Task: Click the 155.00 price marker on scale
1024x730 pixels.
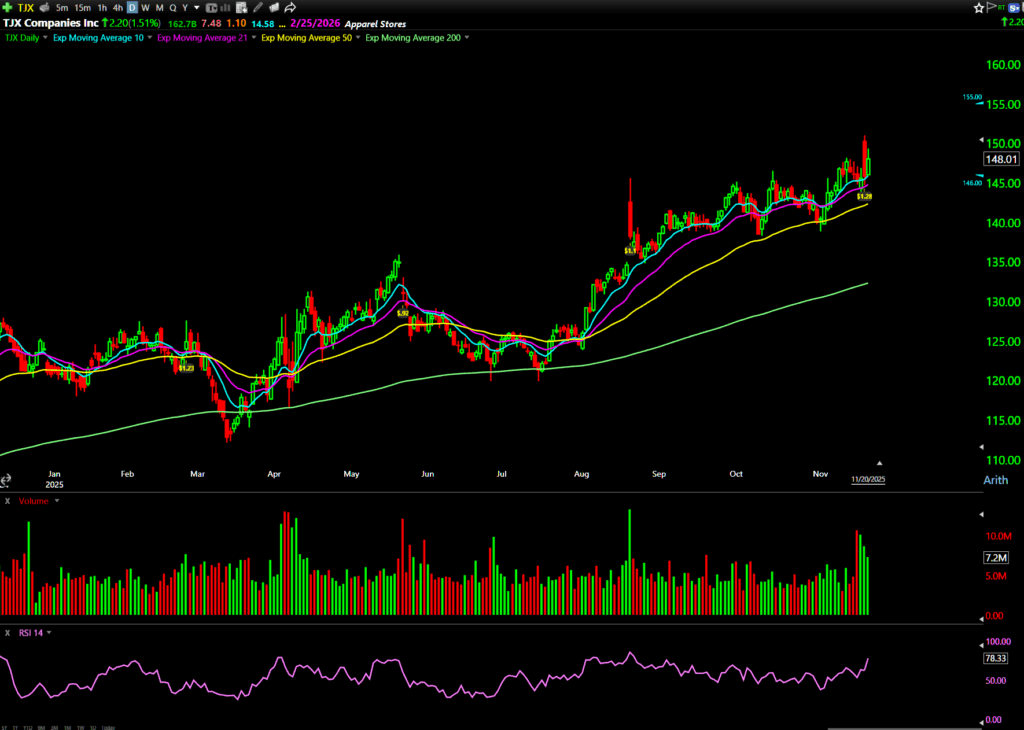Action: click(x=972, y=97)
